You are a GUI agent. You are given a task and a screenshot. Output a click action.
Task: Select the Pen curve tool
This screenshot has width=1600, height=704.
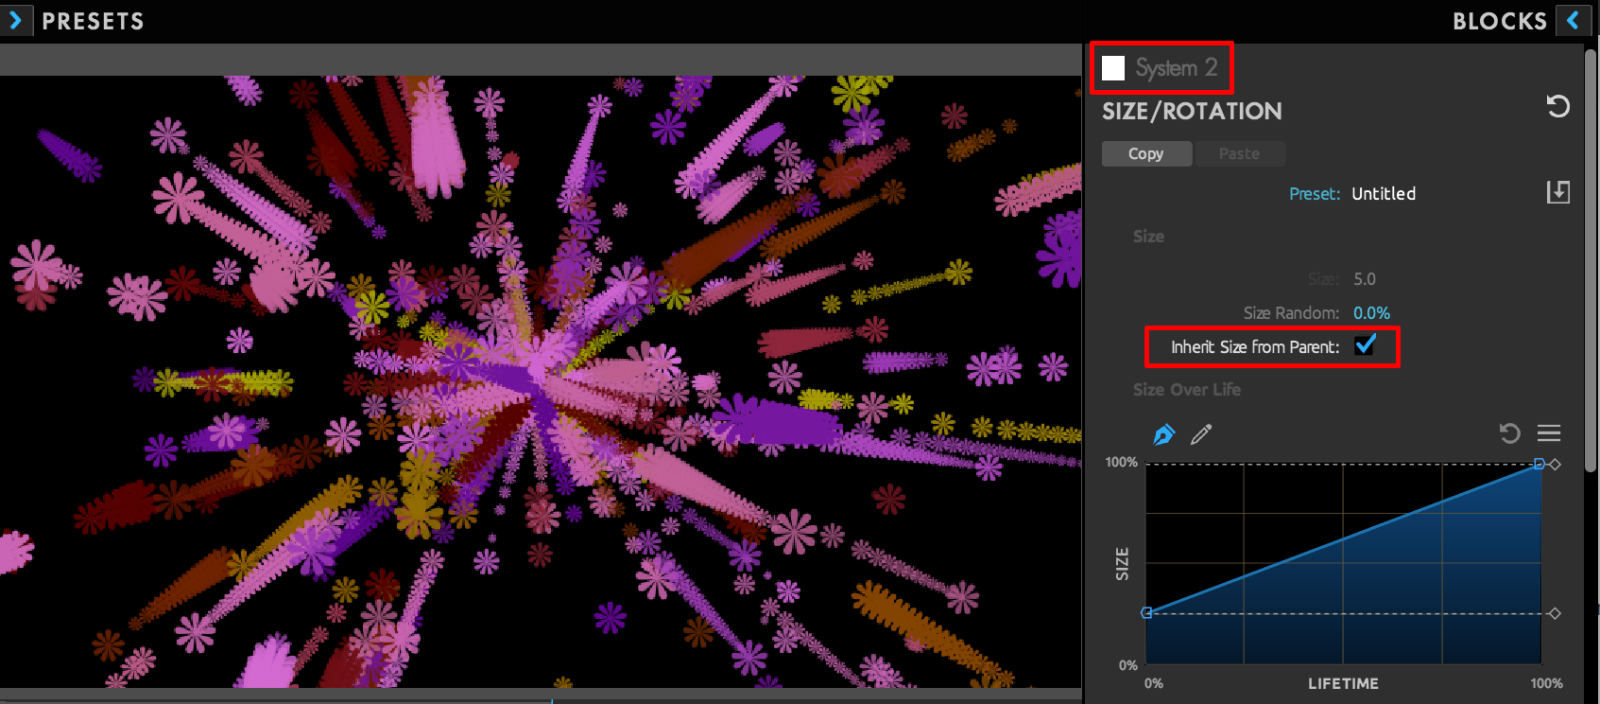[x=1164, y=434]
